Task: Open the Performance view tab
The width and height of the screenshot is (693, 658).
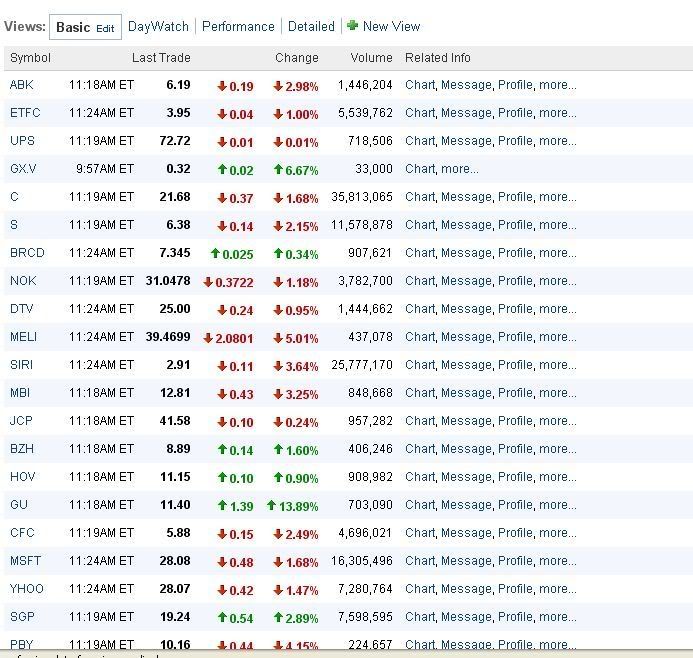Action: pos(238,26)
